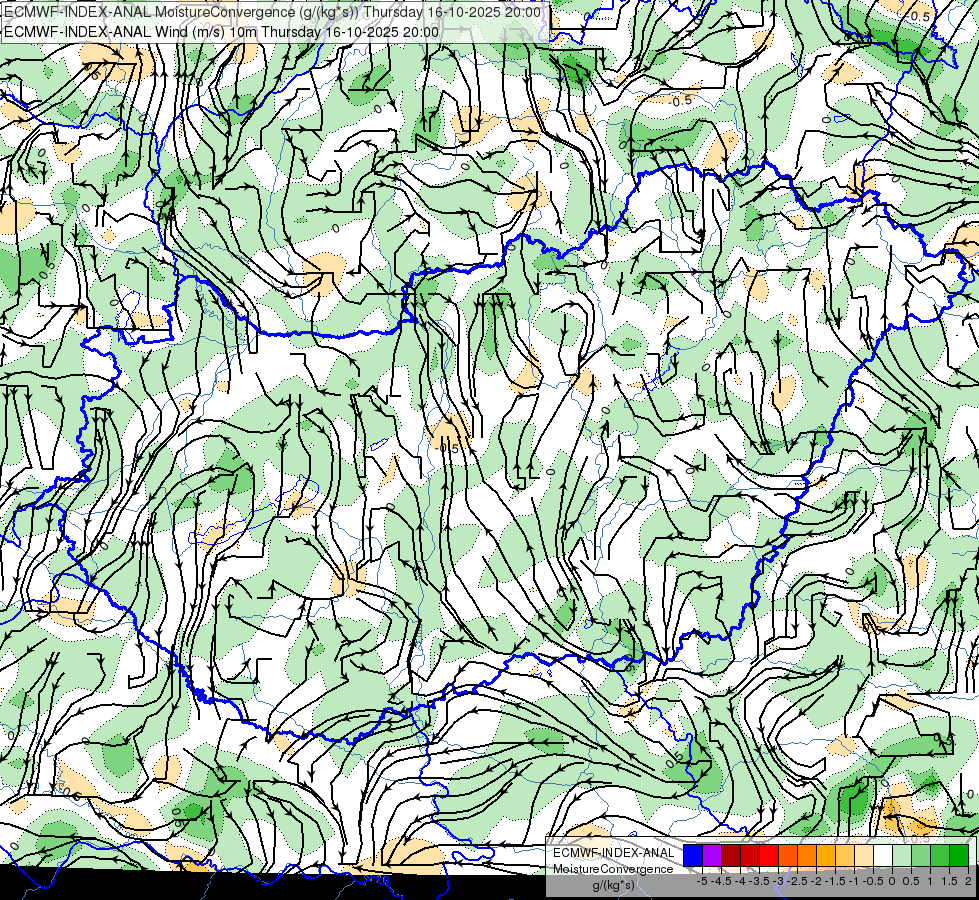The height and width of the screenshot is (900, 979).
Task: Select legend swatch between -3.5 and -3
Action: pos(768,855)
